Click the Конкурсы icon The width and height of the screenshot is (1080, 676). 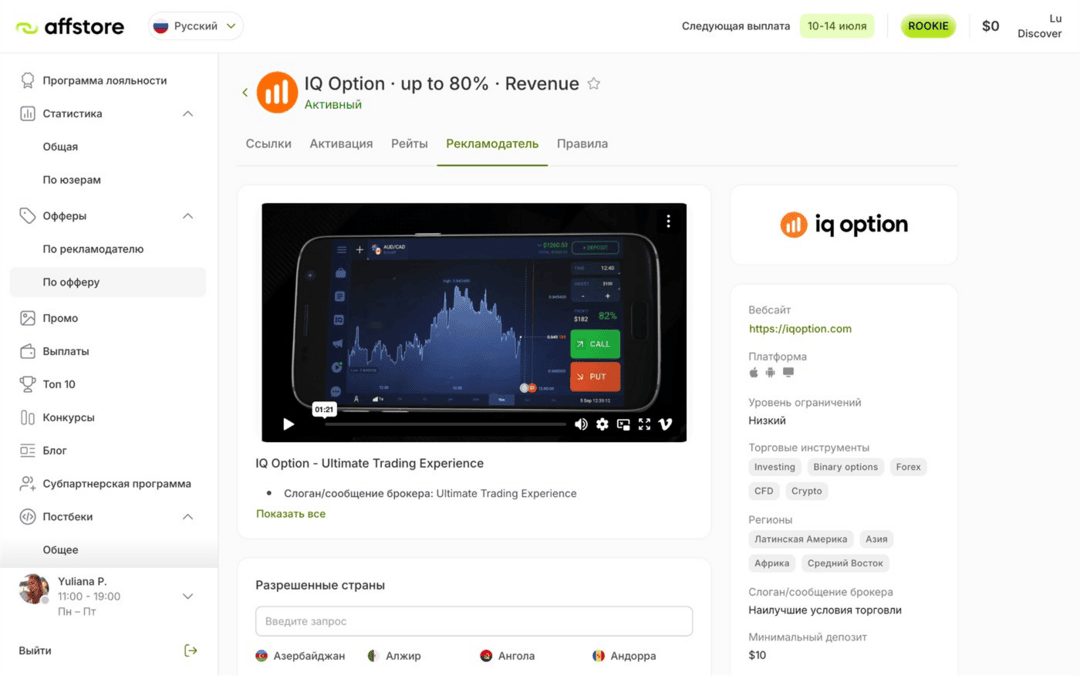[28, 417]
